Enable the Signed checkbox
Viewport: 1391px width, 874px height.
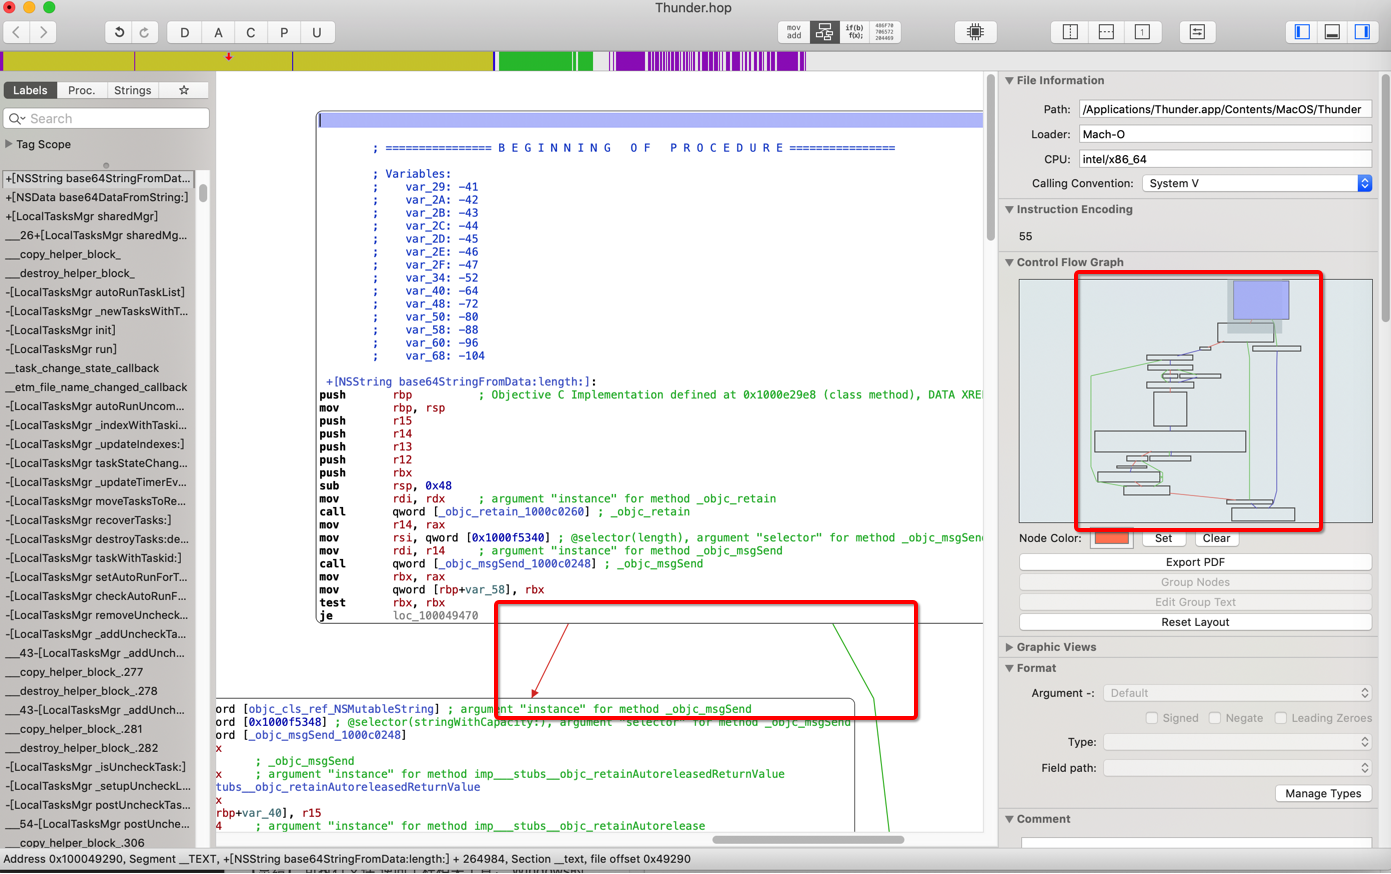[x=1152, y=718]
